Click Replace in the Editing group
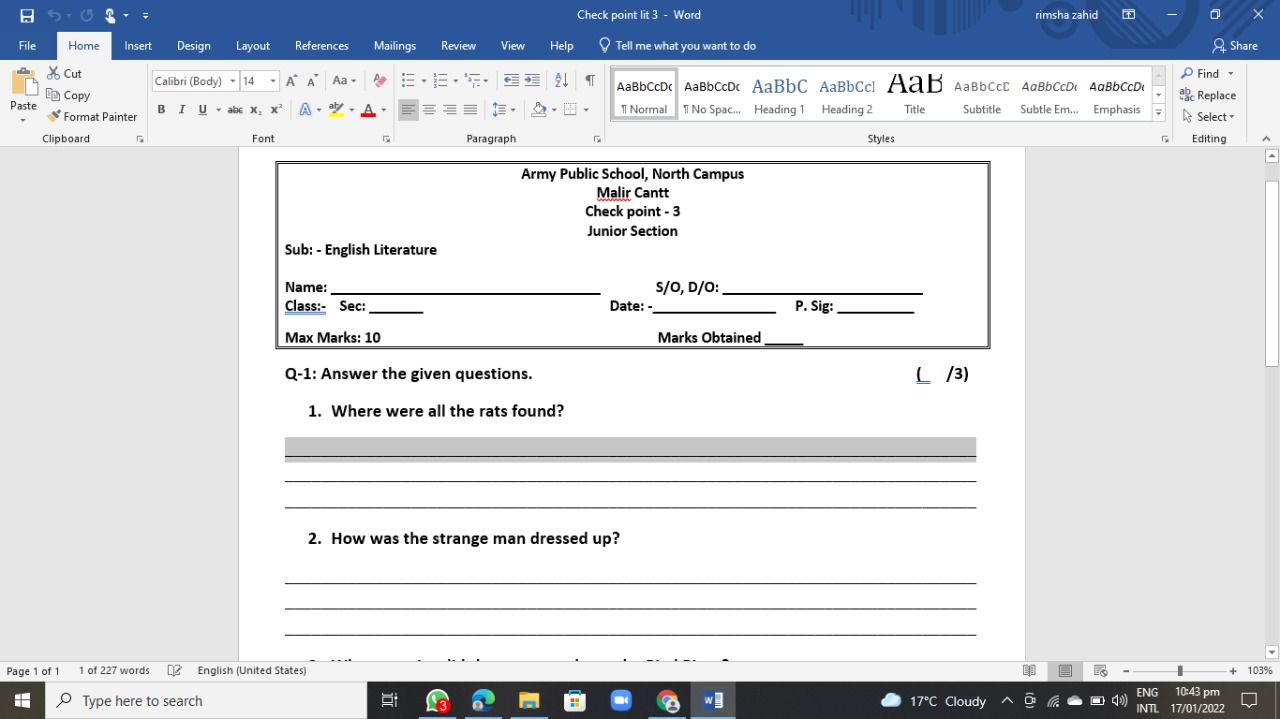Screen dimensions: 1280x719 point(1208,95)
